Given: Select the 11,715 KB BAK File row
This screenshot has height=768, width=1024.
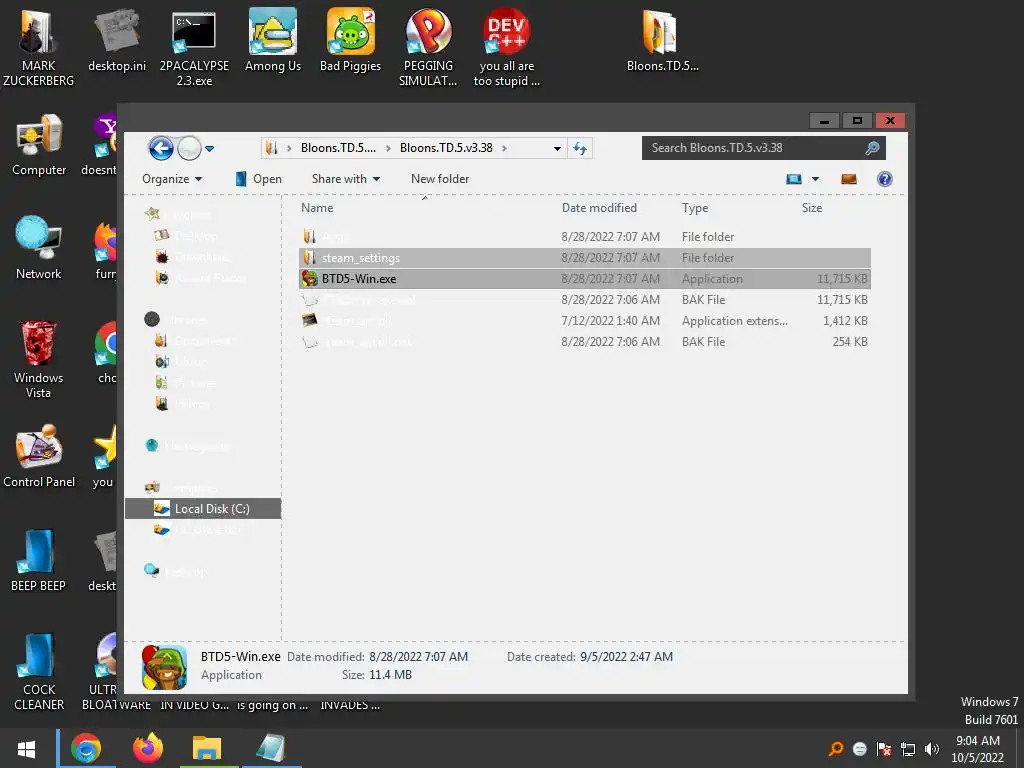Looking at the screenshot, I should tap(584, 300).
